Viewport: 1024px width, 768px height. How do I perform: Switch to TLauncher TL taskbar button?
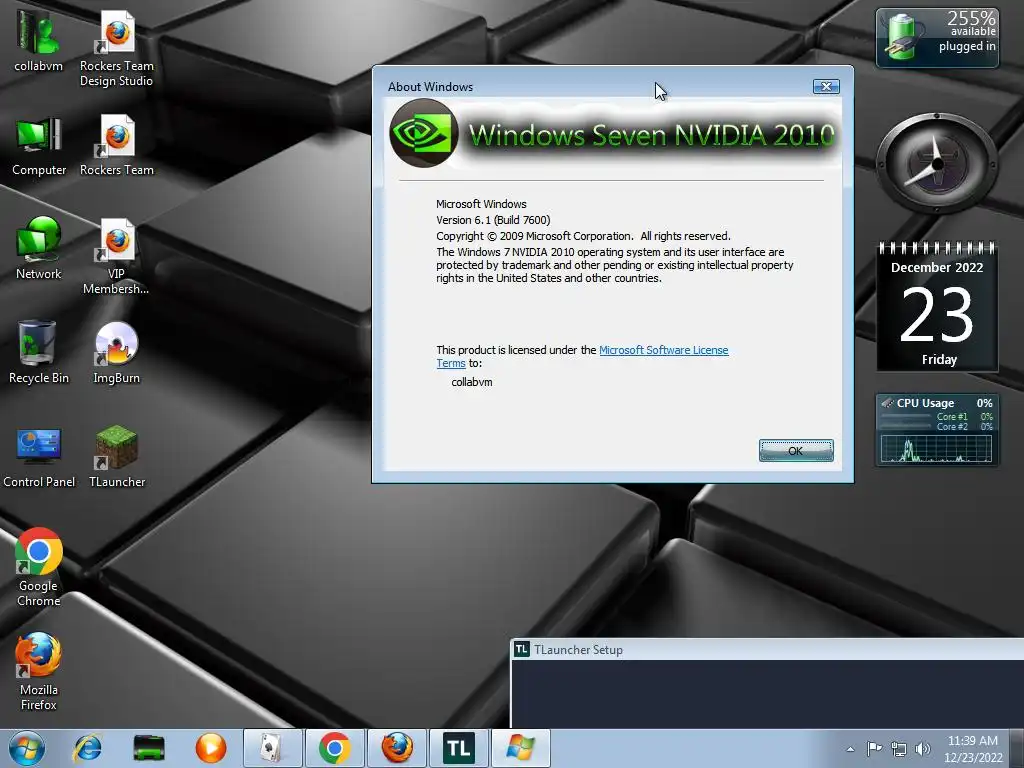click(458, 748)
